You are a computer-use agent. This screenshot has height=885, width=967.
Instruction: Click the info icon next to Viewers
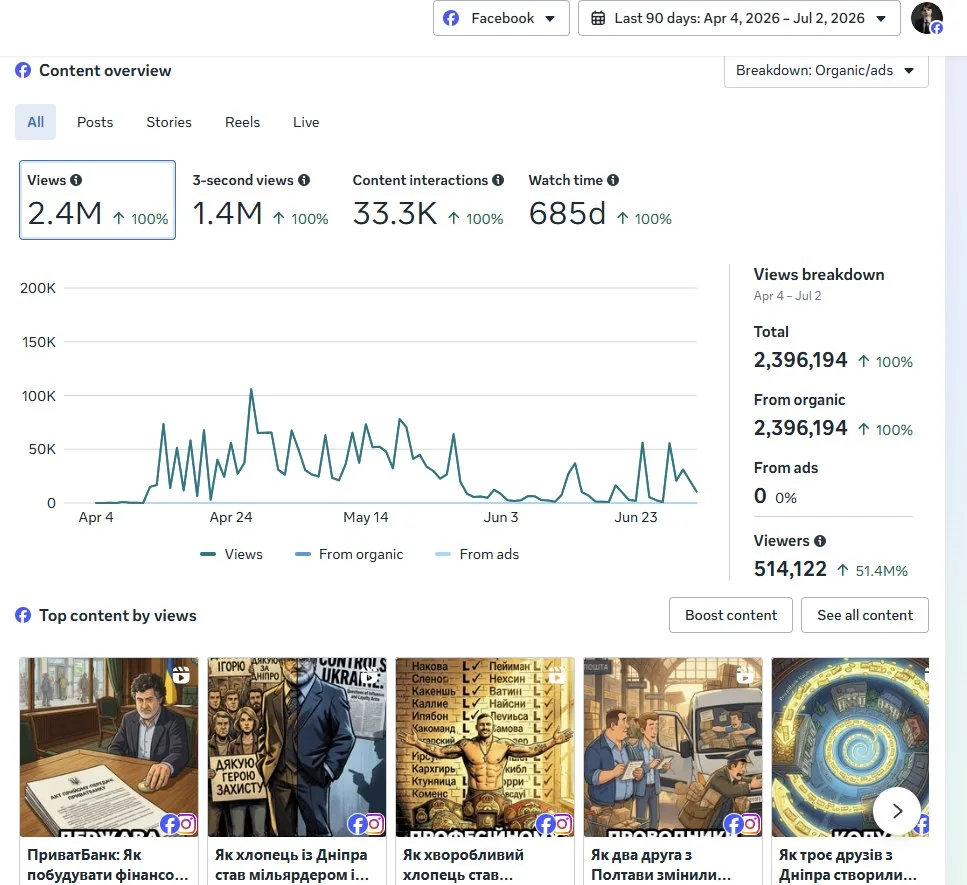pyautogui.click(x=820, y=541)
